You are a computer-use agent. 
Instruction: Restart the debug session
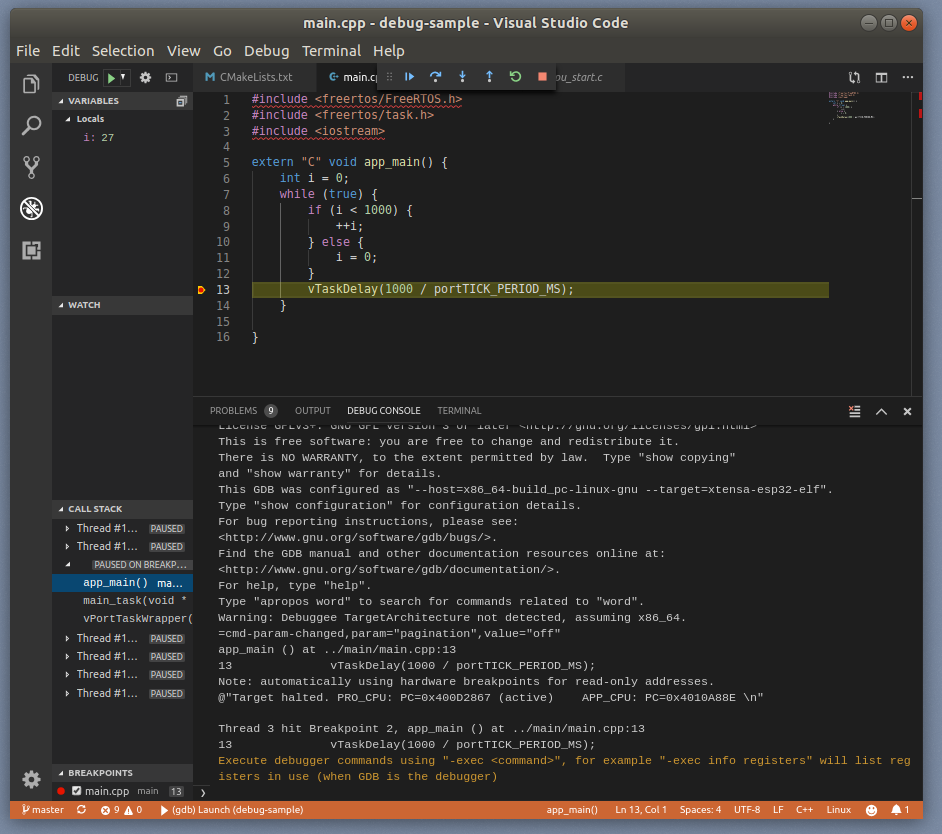(x=515, y=77)
